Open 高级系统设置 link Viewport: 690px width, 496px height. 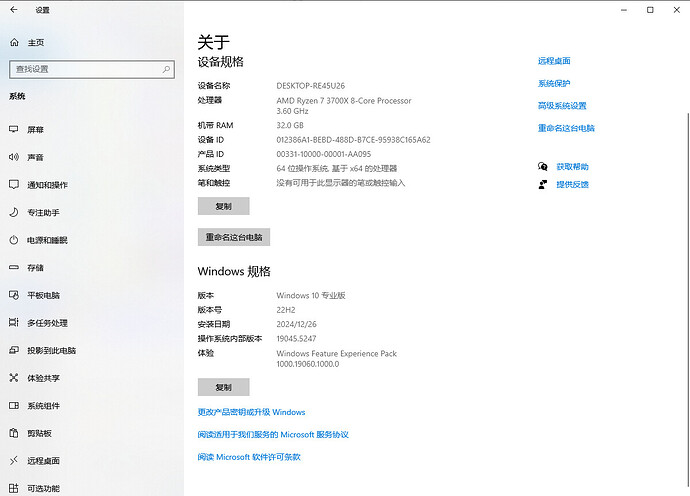coord(562,106)
